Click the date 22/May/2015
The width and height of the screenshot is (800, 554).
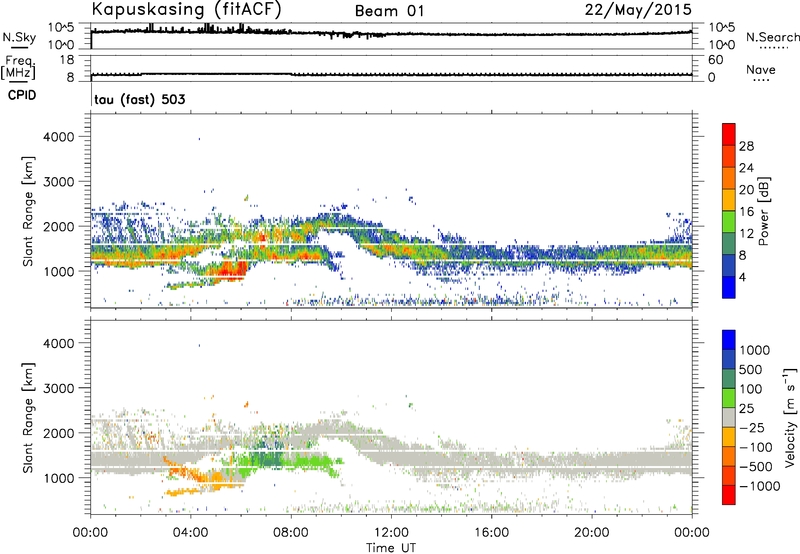point(638,10)
